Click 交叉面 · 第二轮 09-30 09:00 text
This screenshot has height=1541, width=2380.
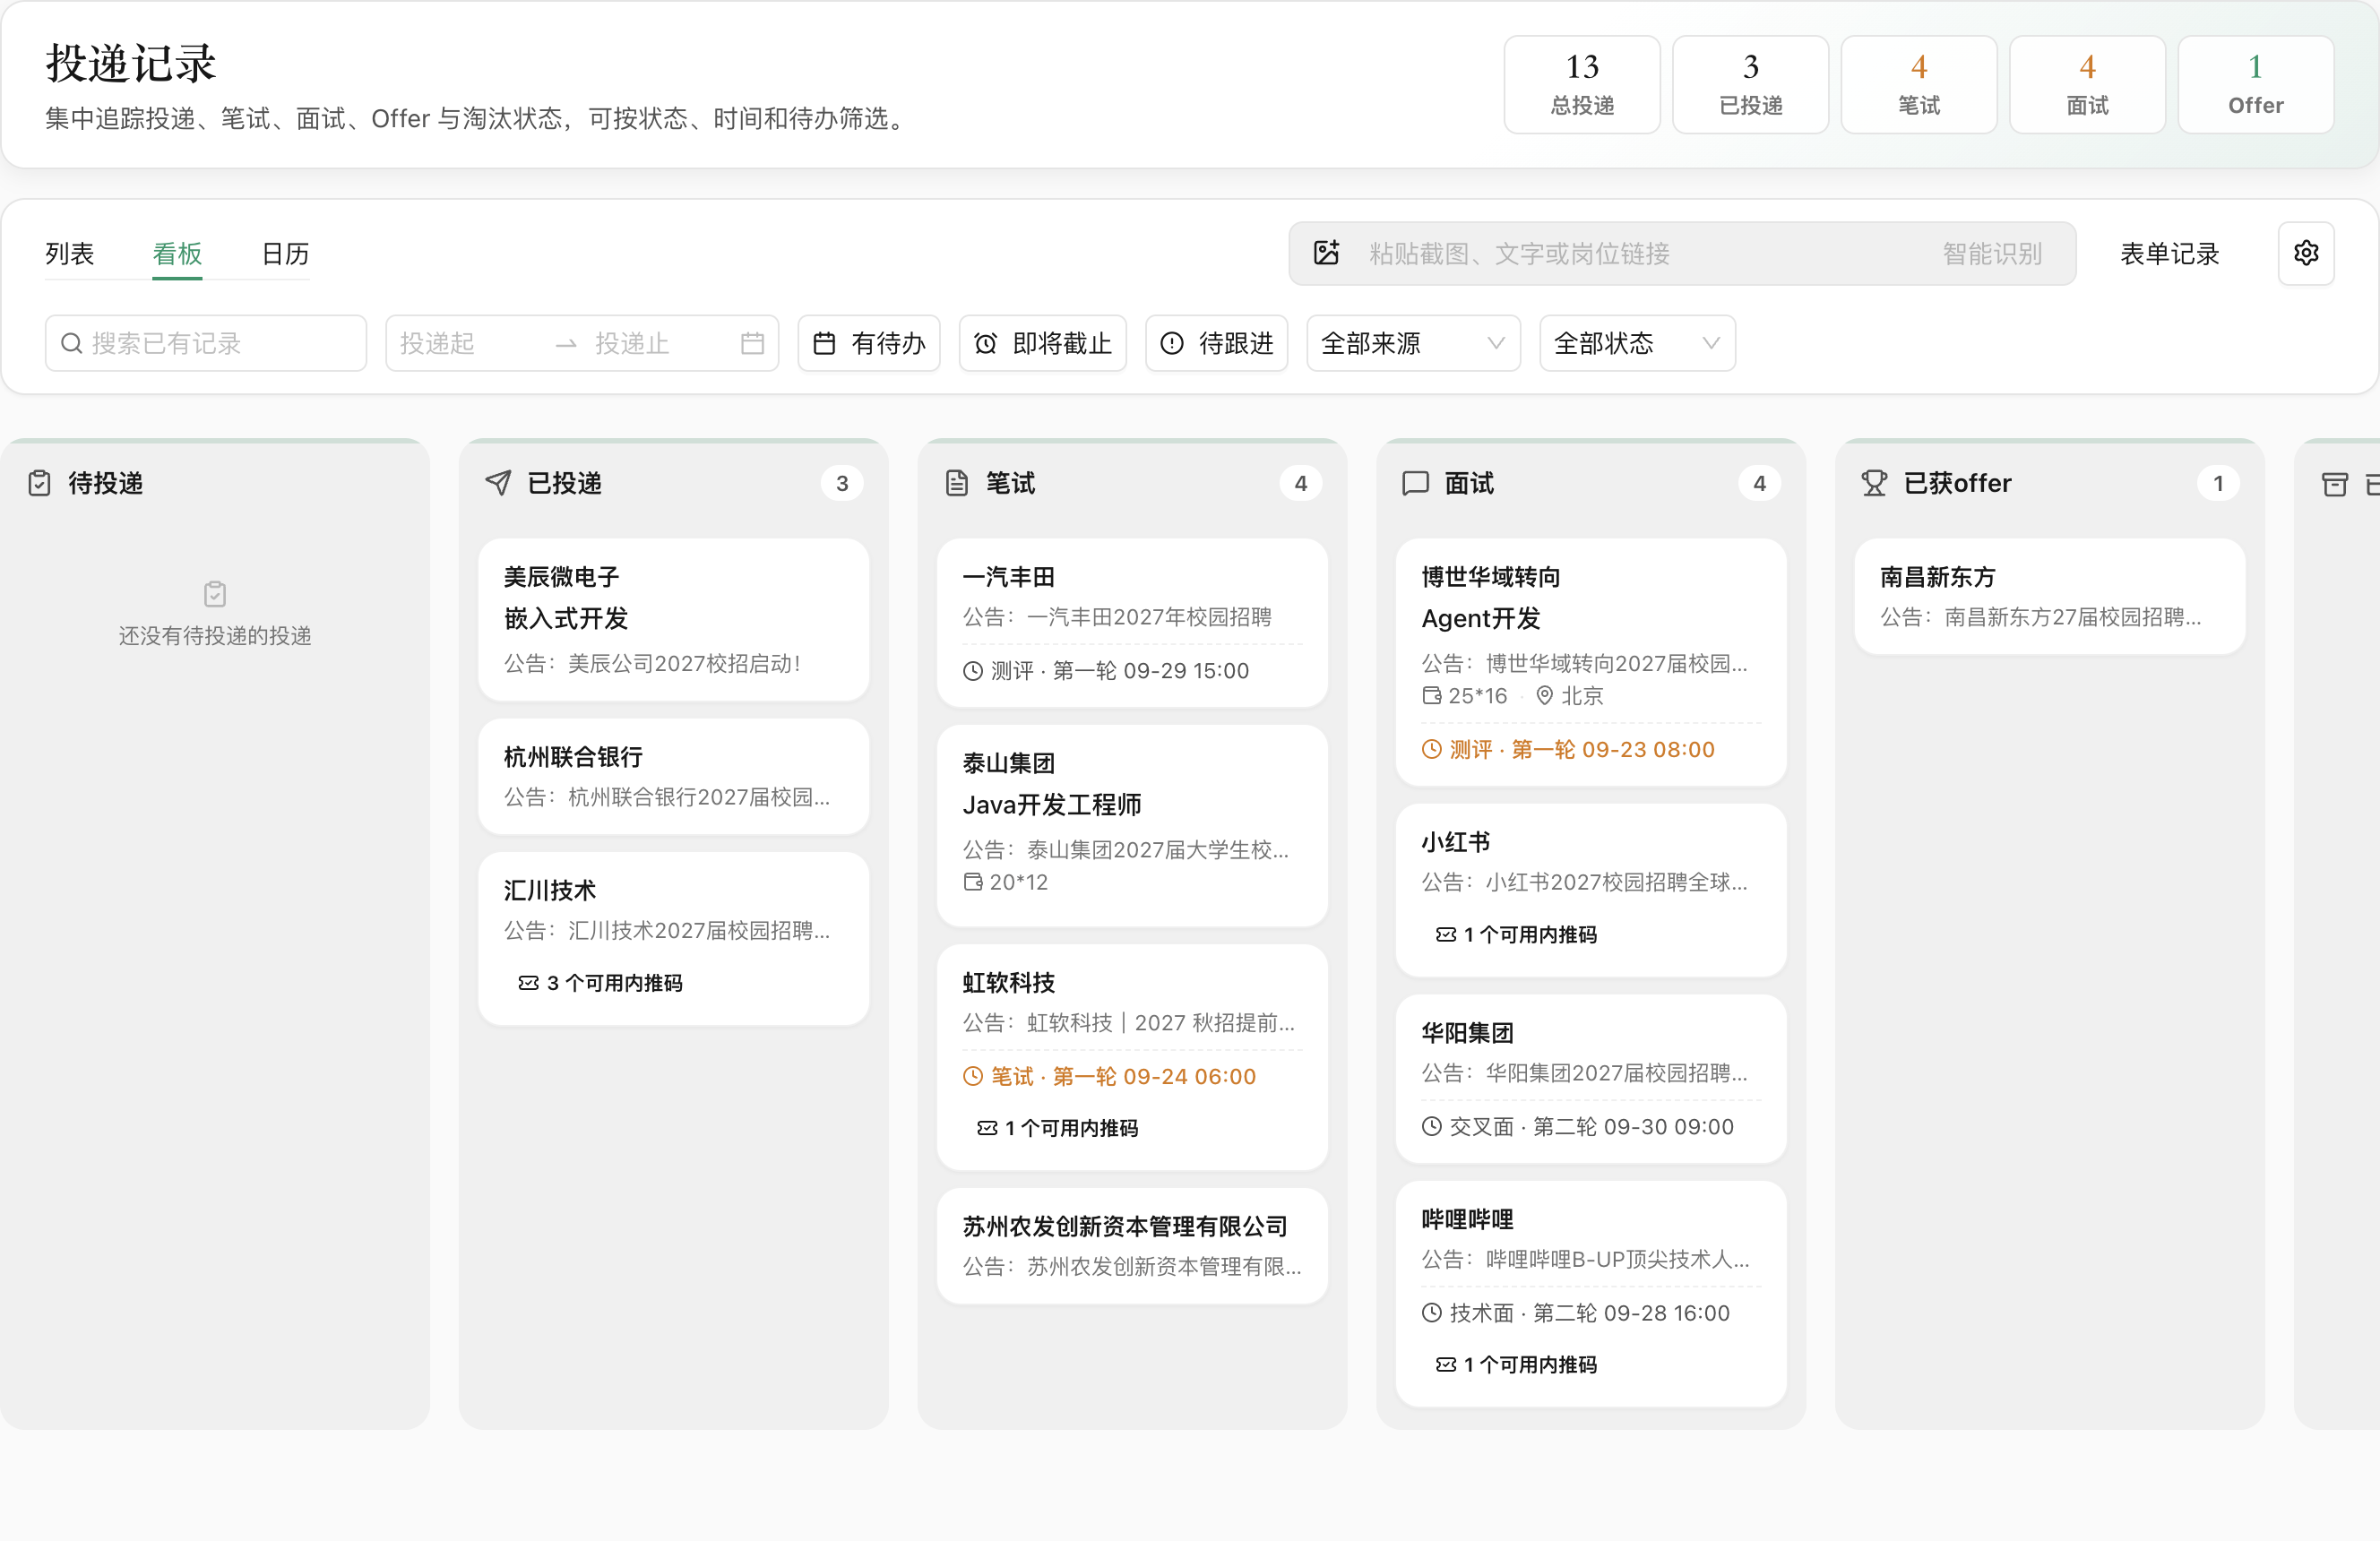pyautogui.click(x=1592, y=1126)
